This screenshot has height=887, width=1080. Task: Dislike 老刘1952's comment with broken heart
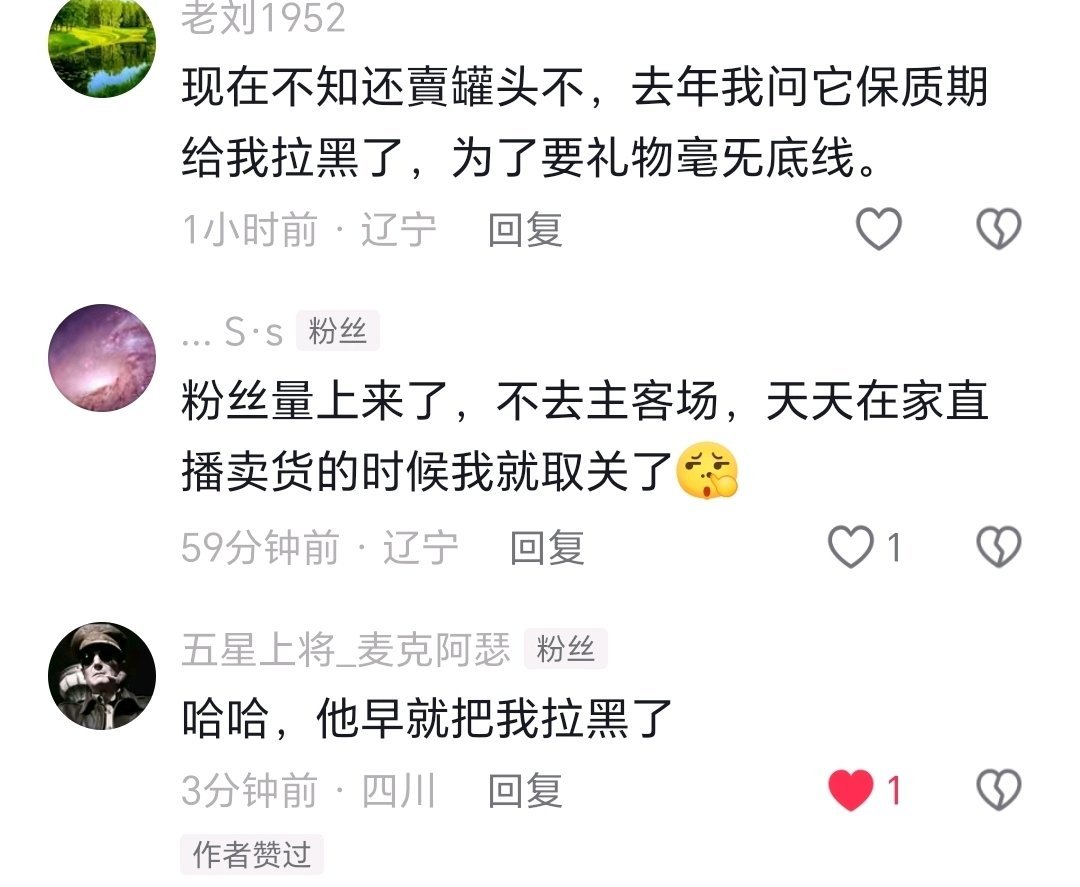999,229
